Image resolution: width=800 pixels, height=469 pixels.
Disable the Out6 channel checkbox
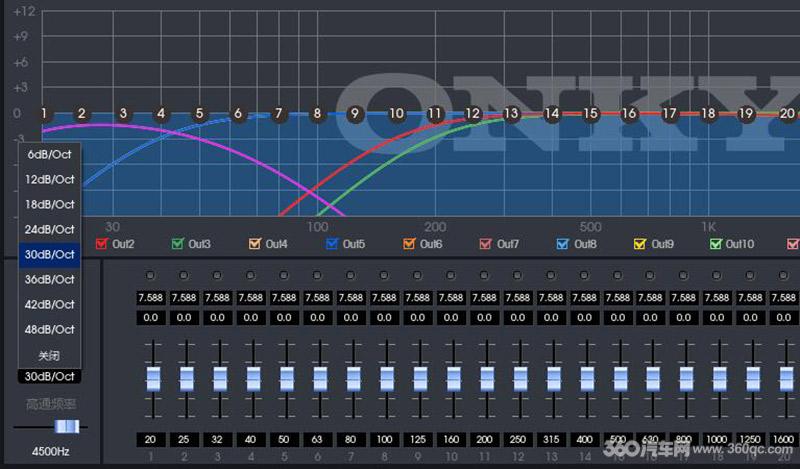coord(409,244)
